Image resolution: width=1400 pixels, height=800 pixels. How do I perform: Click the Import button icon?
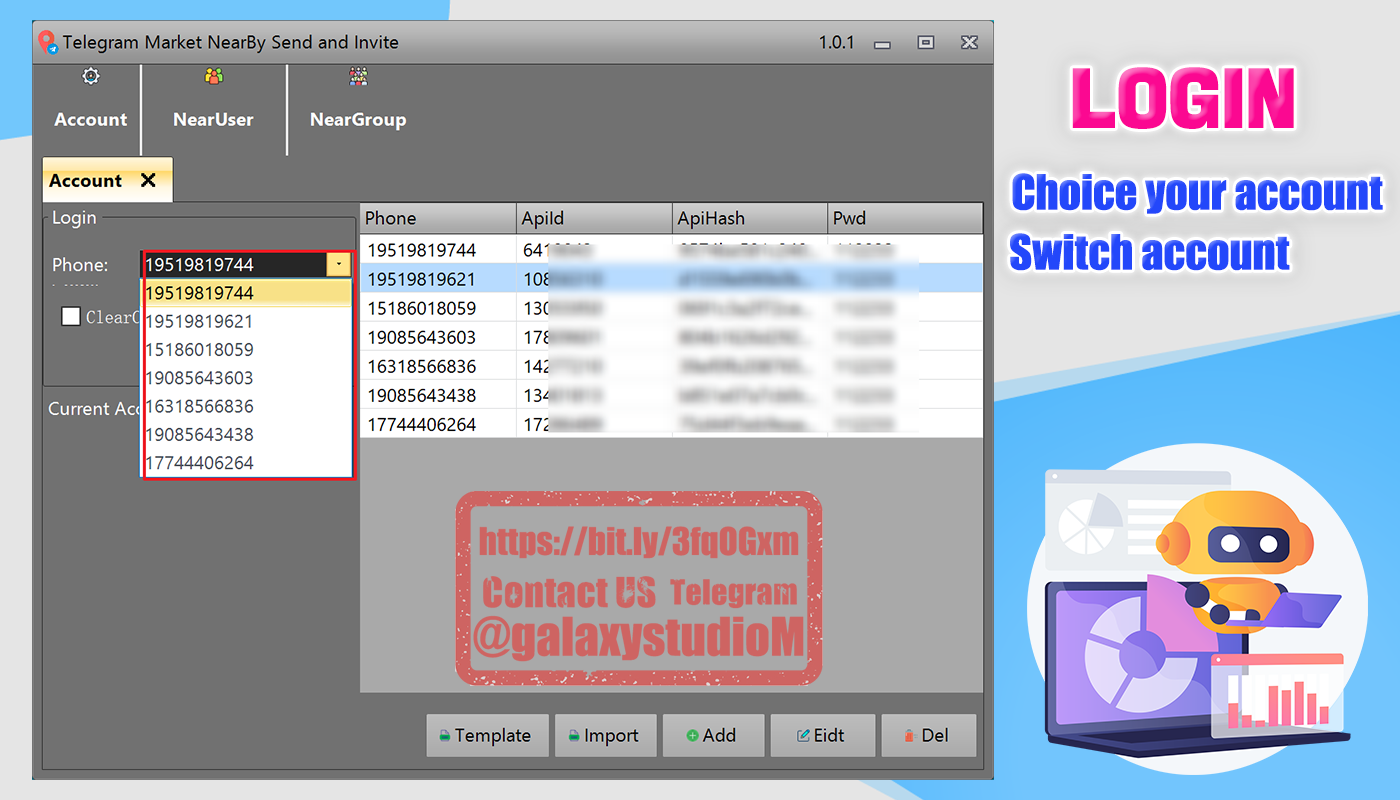(x=574, y=736)
